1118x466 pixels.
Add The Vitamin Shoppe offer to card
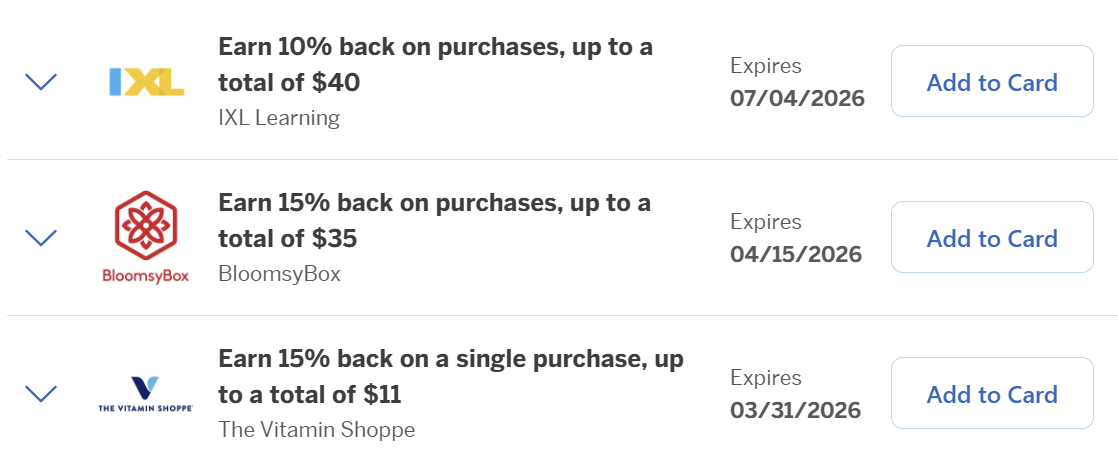(991, 394)
